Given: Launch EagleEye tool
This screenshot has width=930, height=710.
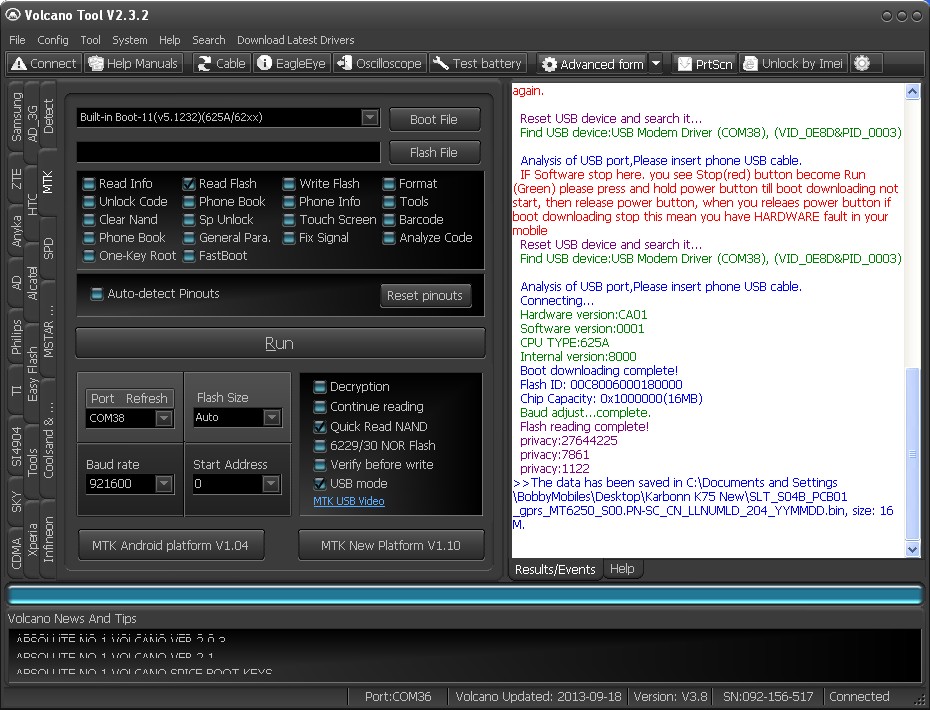Looking at the screenshot, I should [x=292, y=63].
